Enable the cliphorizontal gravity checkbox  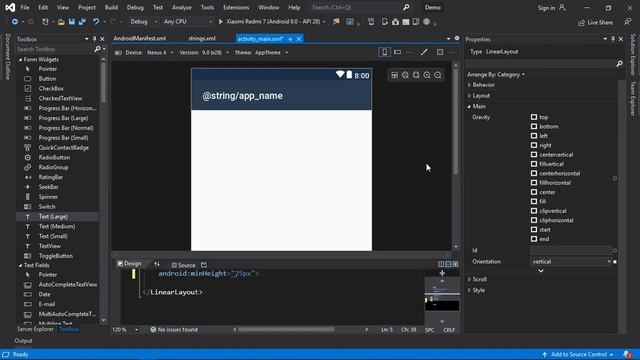[x=534, y=220]
